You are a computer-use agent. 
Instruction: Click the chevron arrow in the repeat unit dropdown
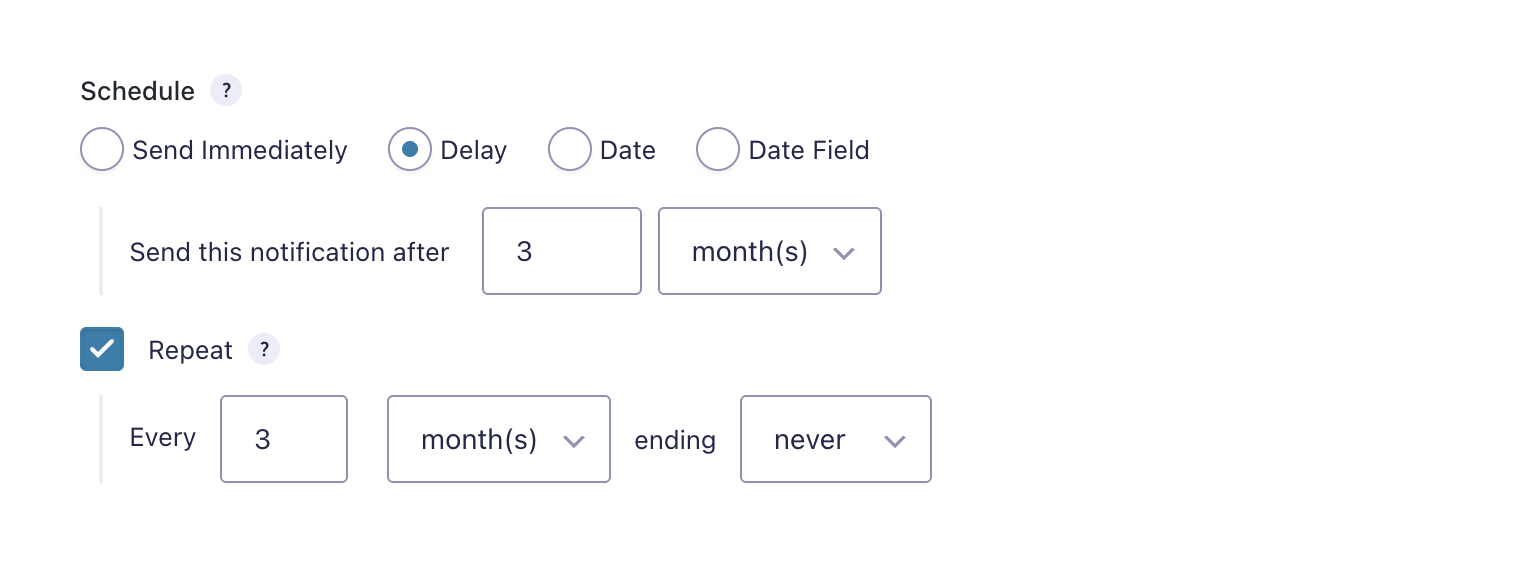click(573, 441)
